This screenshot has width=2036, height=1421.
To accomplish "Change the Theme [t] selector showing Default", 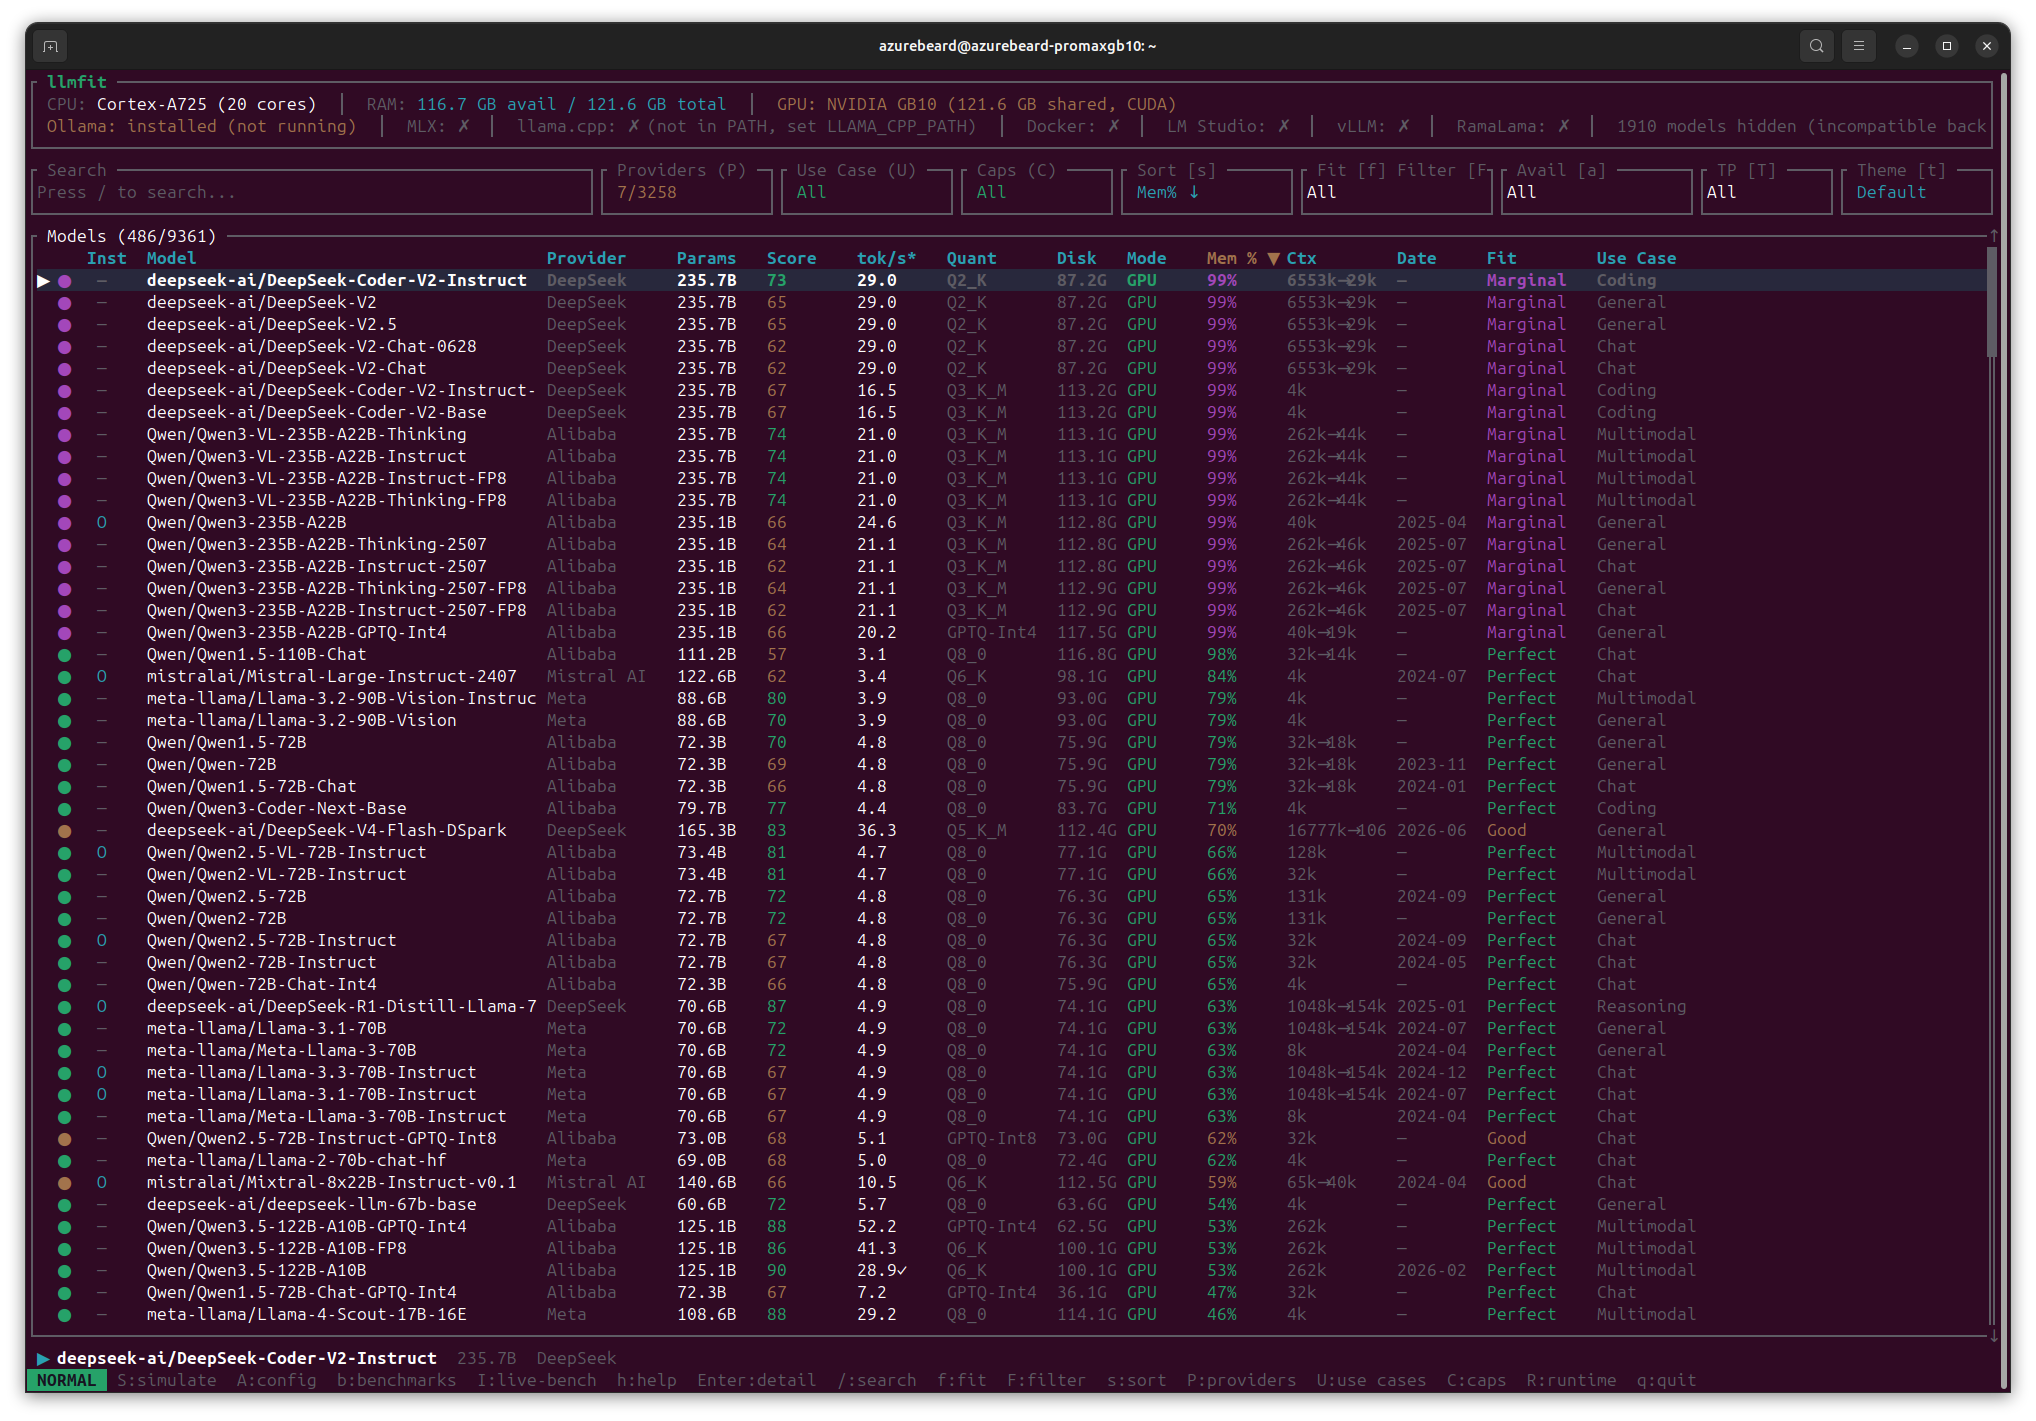I will pyautogui.click(x=1917, y=191).
